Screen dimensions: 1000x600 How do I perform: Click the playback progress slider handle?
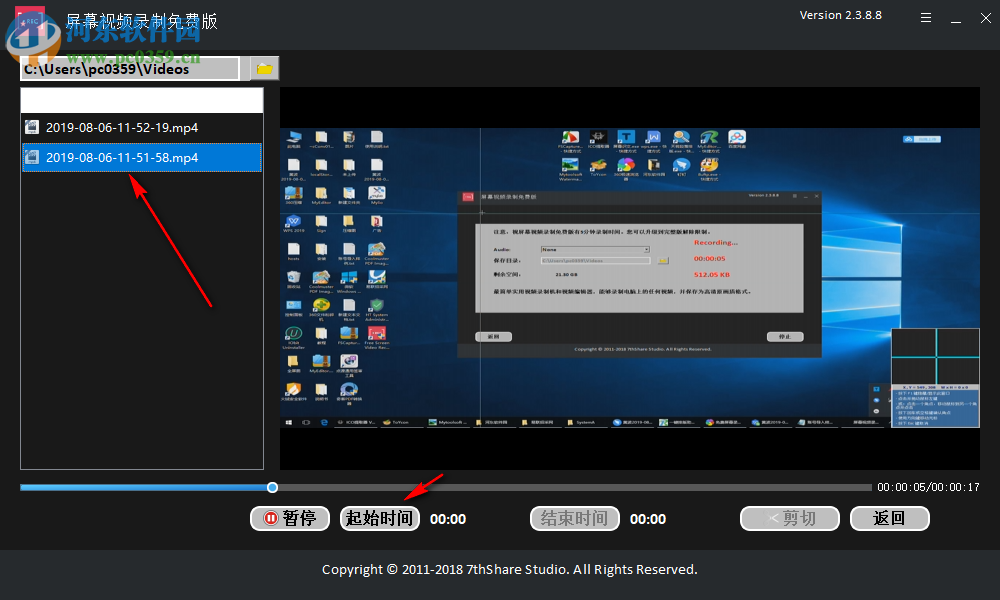coord(272,488)
